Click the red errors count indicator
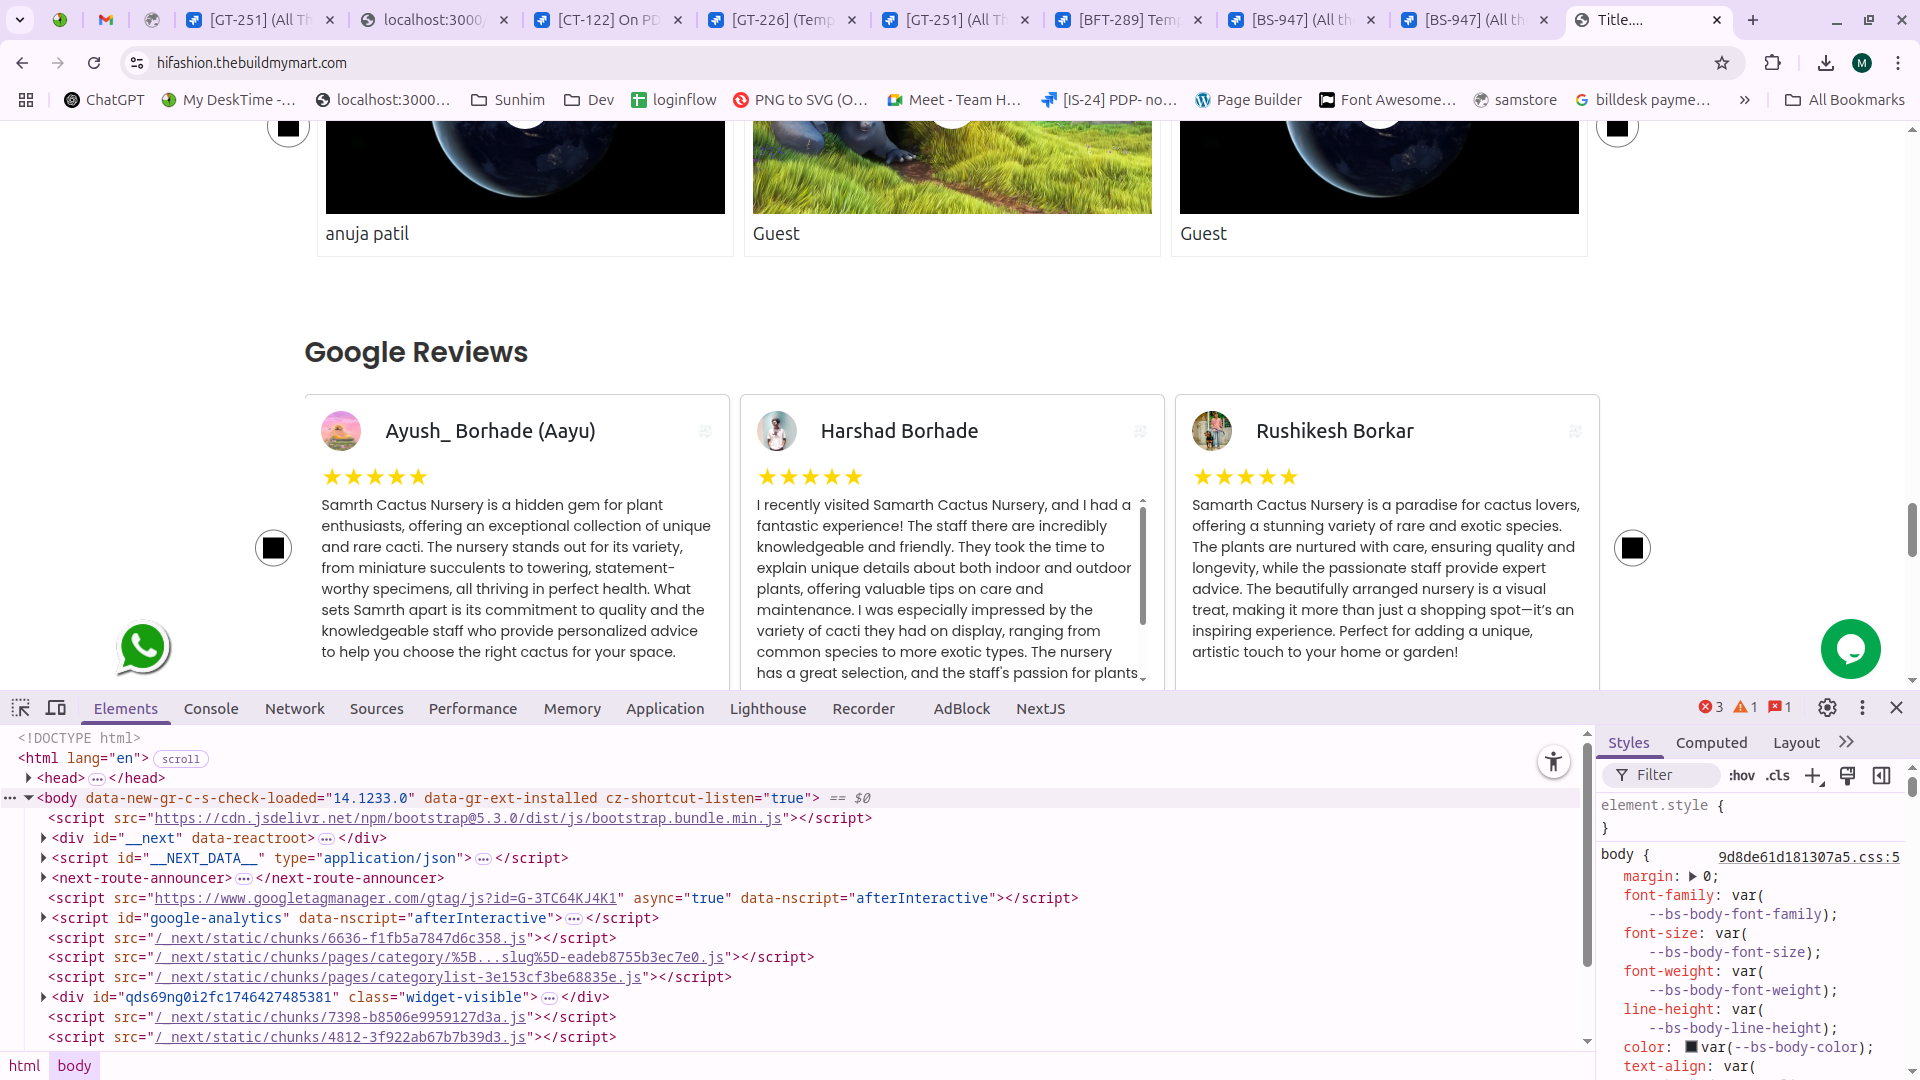 tap(1711, 707)
